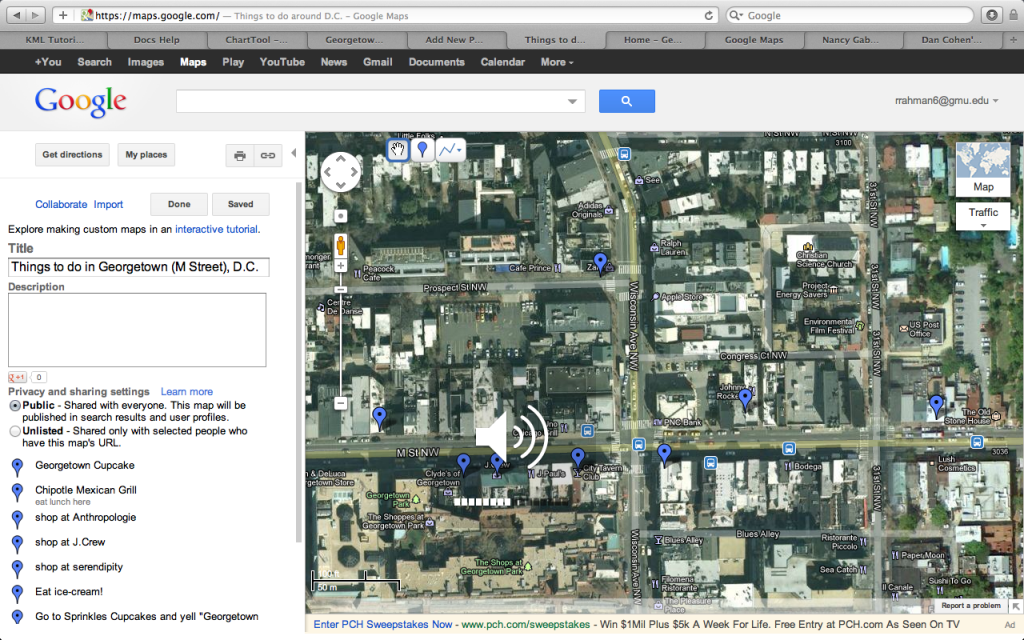The width and height of the screenshot is (1024, 640).
Task: Switch to the Dan Cohen'... browser tab
Action: (x=952, y=40)
